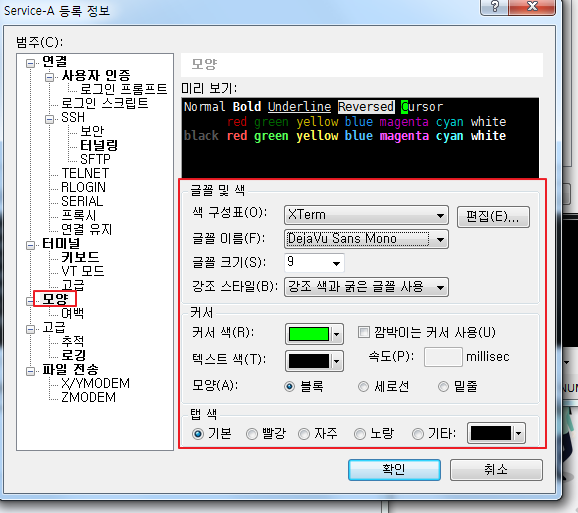Click 취소 button
The image size is (578, 513).
(496, 470)
